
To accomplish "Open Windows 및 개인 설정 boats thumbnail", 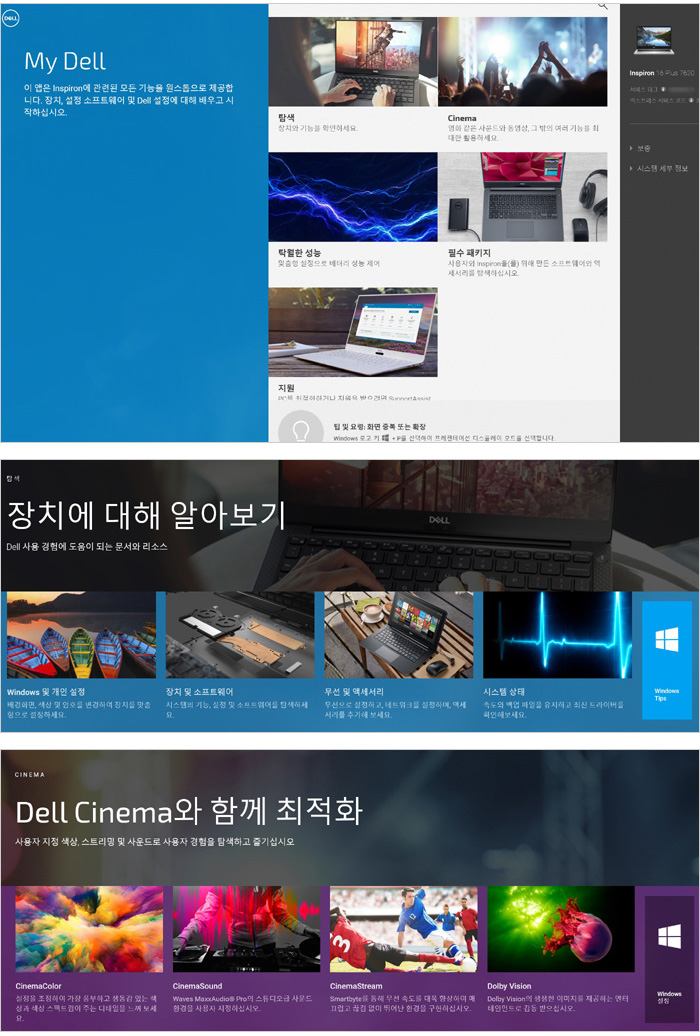I will pyautogui.click(x=81, y=635).
